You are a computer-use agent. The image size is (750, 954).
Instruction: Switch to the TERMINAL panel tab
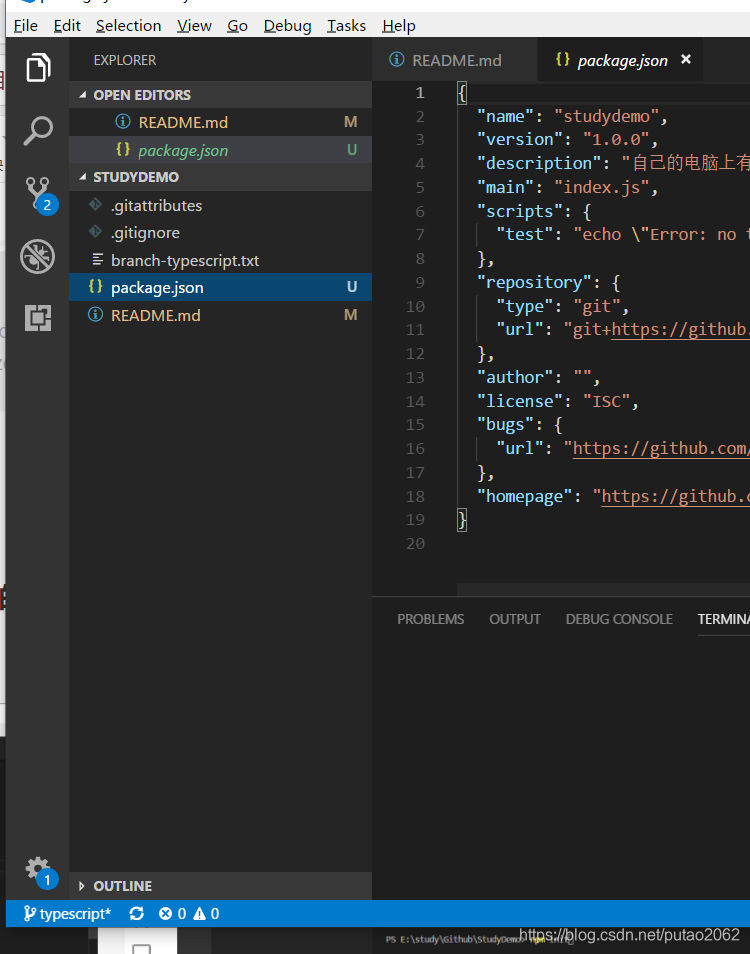[723, 619]
